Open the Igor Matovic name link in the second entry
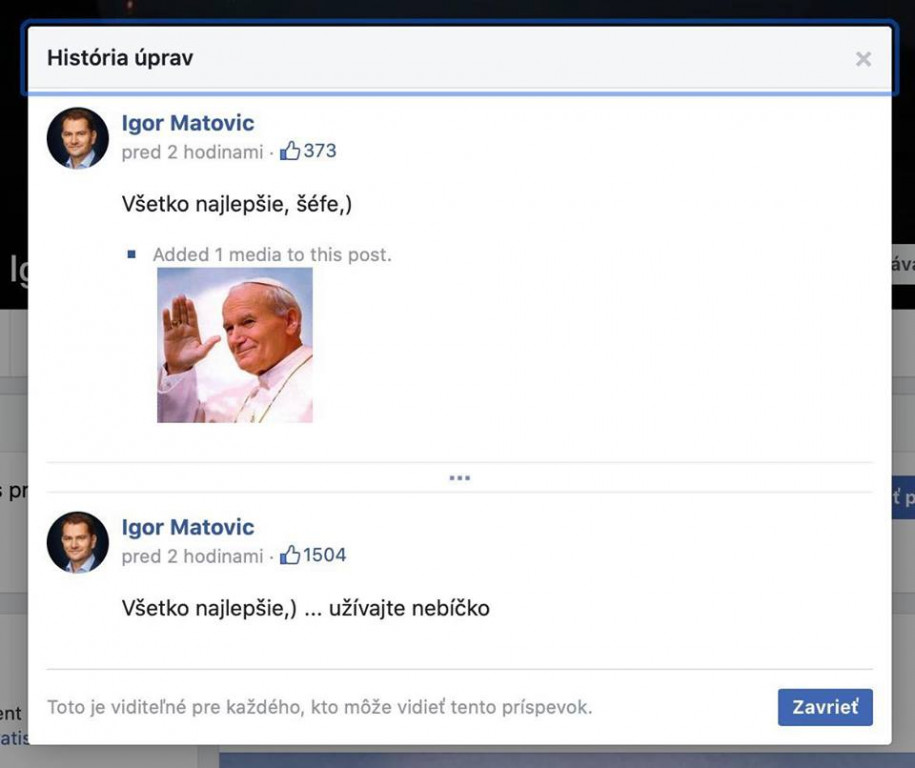The height and width of the screenshot is (768, 915). tap(188, 527)
